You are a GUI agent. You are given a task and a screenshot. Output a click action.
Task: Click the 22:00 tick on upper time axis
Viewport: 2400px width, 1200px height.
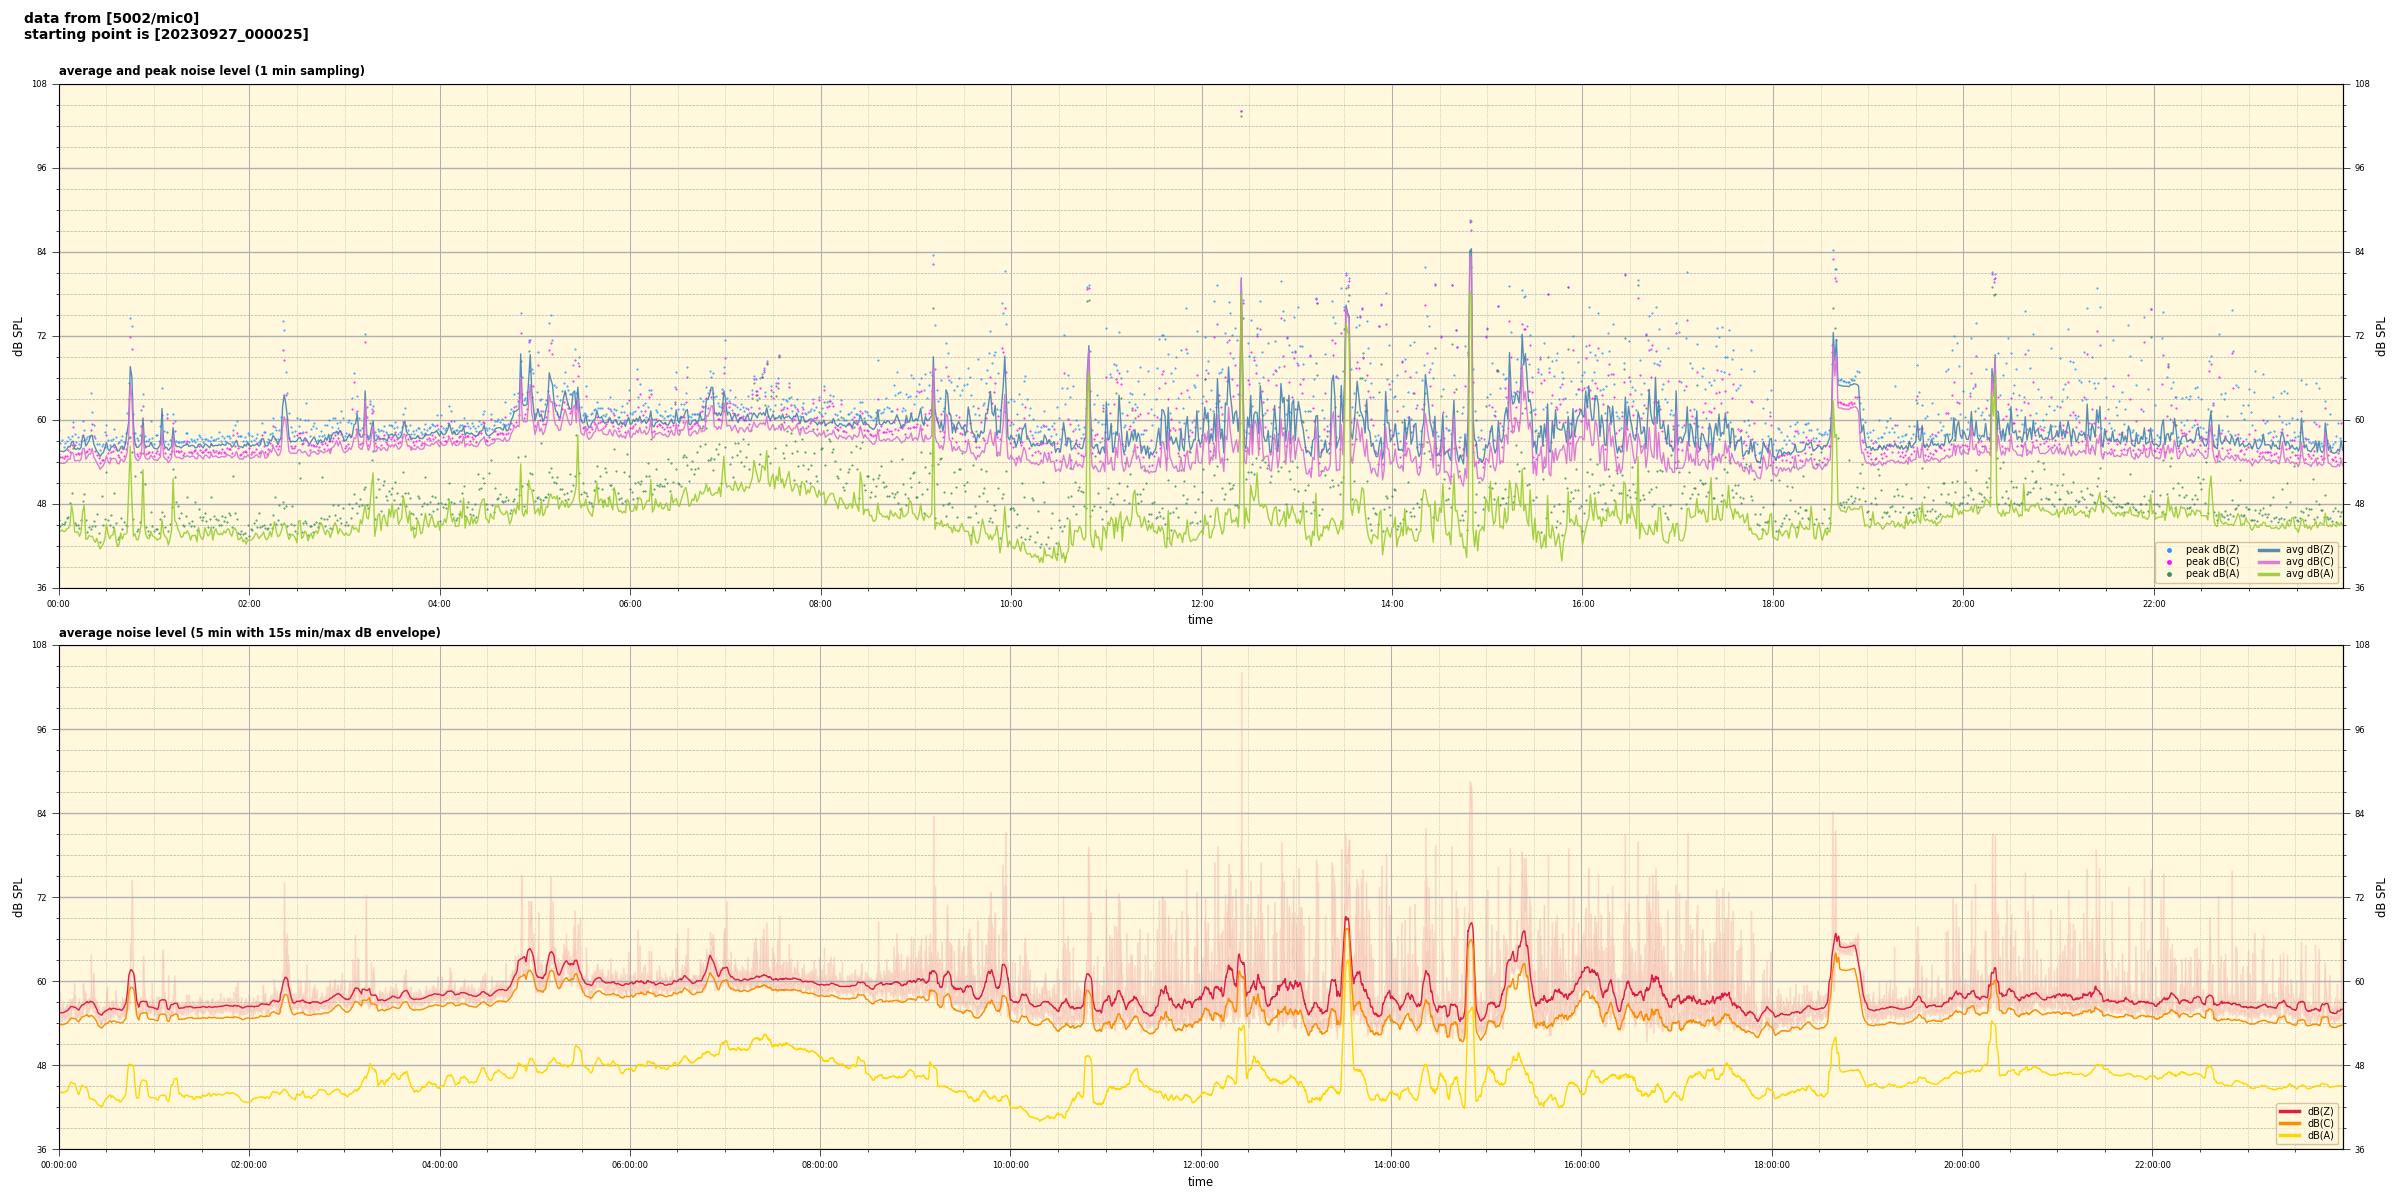pos(2154,604)
